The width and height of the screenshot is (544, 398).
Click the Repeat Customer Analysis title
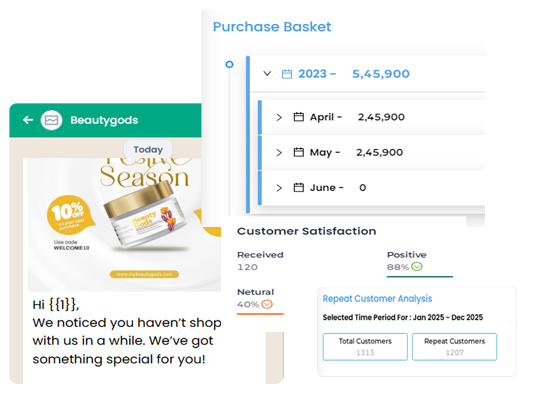coord(377,299)
